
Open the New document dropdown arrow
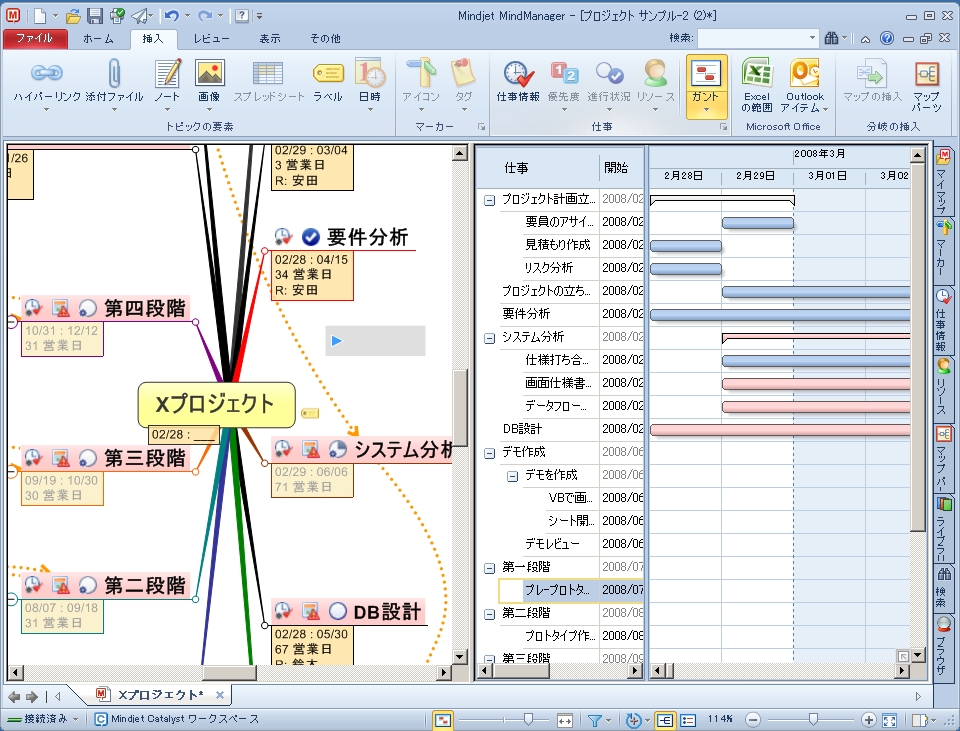55,16
